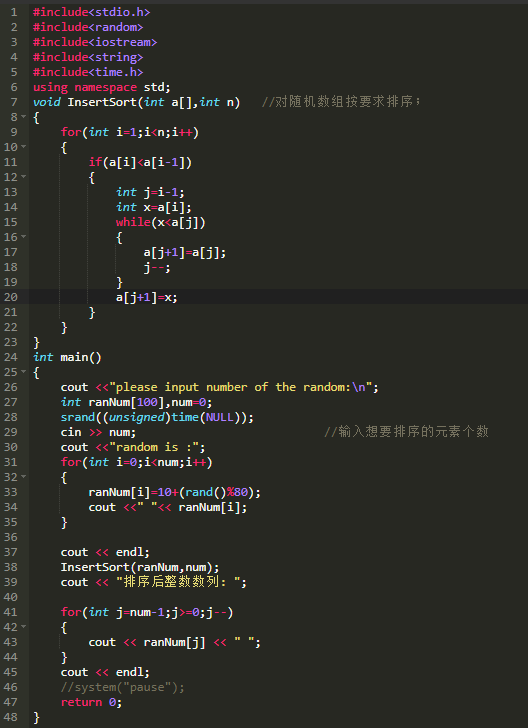Collapse the fold arrow at line 42

click(23, 627)
